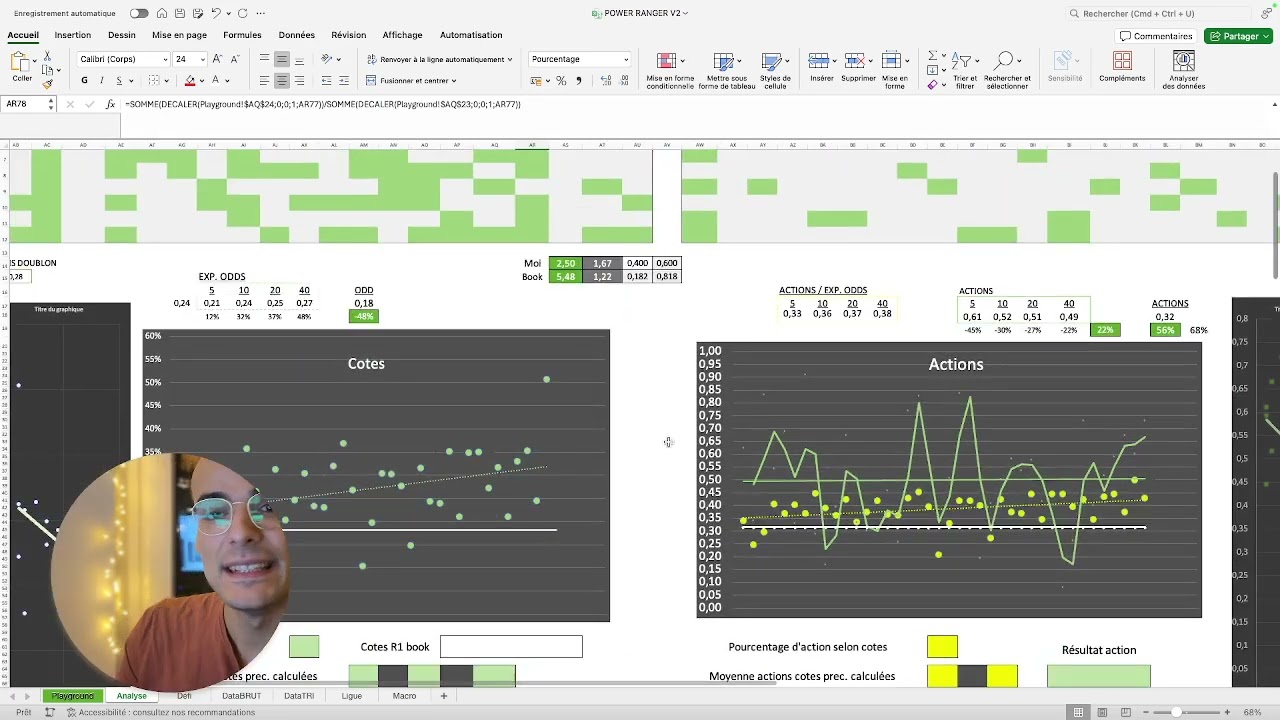Click the green Partager button
1280x720 pixels.
pos(1238,36)
